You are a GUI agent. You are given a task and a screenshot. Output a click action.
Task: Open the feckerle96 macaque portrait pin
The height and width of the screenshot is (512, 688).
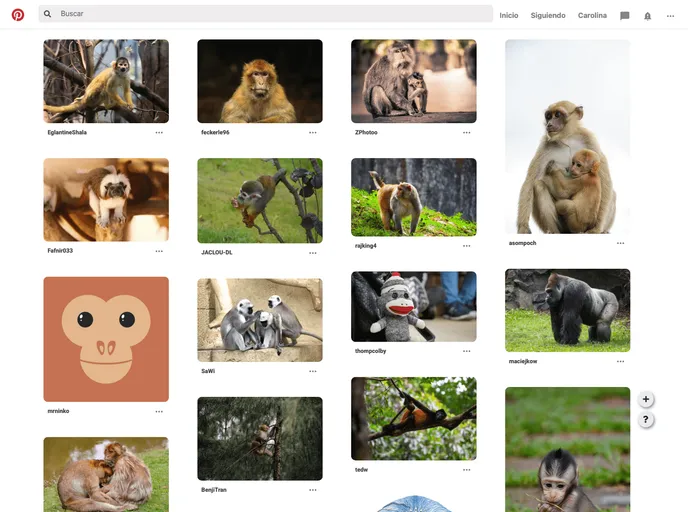coord(260,81)
